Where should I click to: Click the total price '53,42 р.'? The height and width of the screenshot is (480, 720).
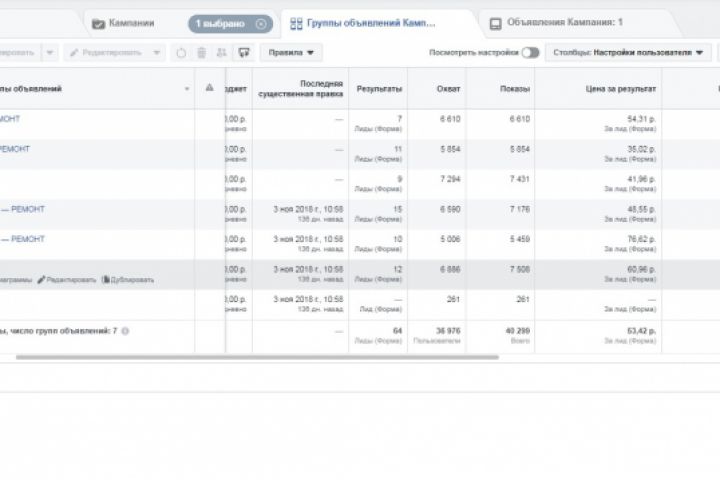tap(641, 331)
